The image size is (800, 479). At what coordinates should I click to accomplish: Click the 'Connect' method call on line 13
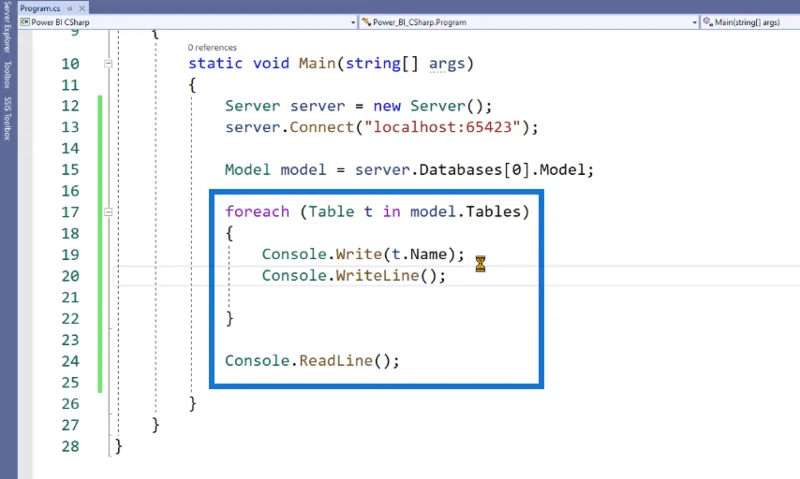tap(321, 127)
